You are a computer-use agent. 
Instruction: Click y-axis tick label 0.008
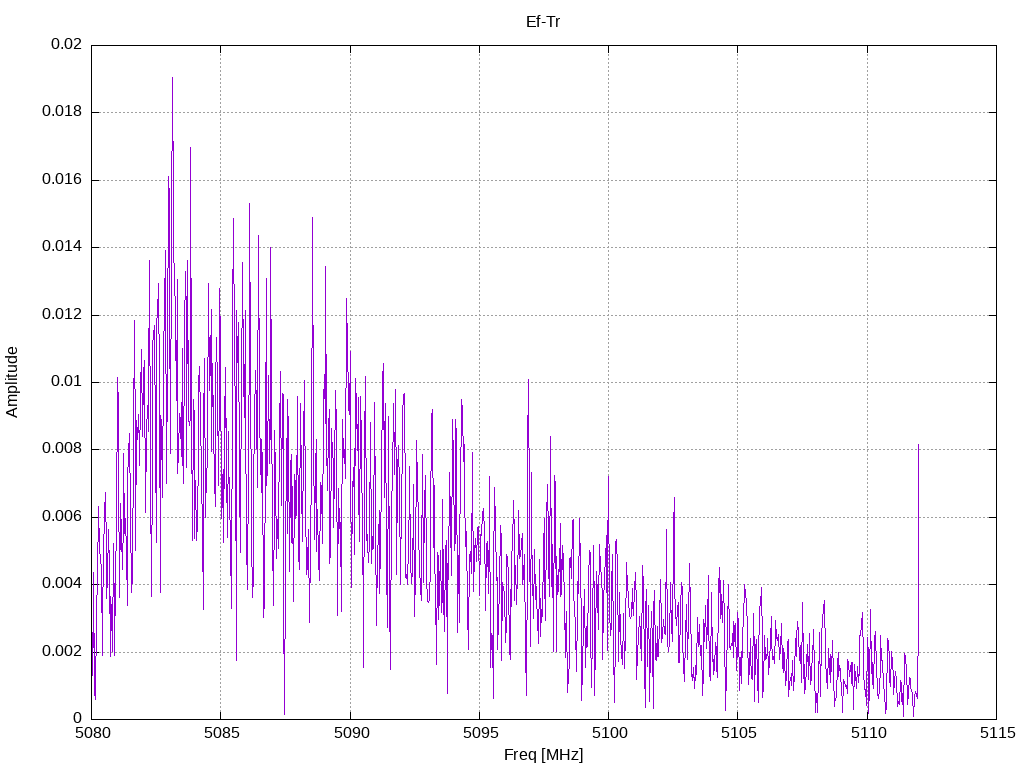[62, 448]
